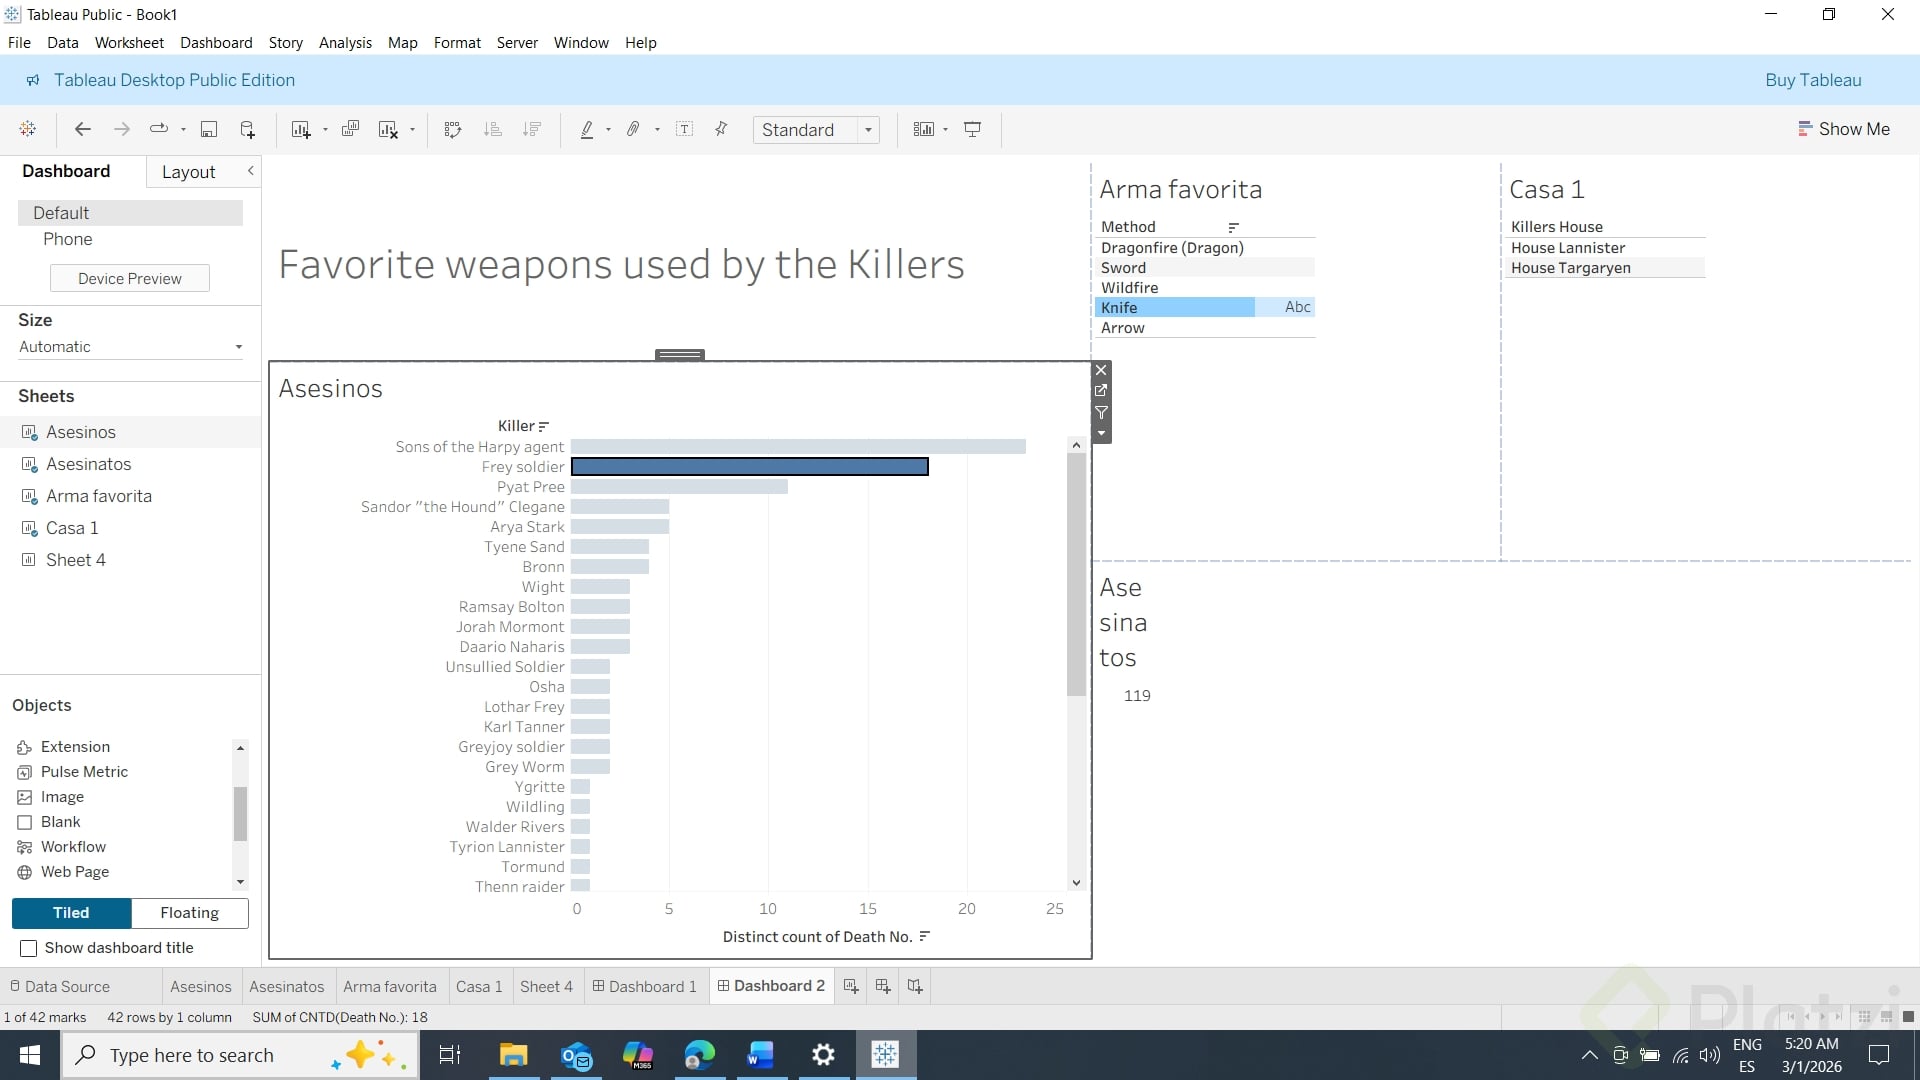The image size is (1920, 1080).
Task: Click the Presentation Mode icon
Action: coord(972,129)
